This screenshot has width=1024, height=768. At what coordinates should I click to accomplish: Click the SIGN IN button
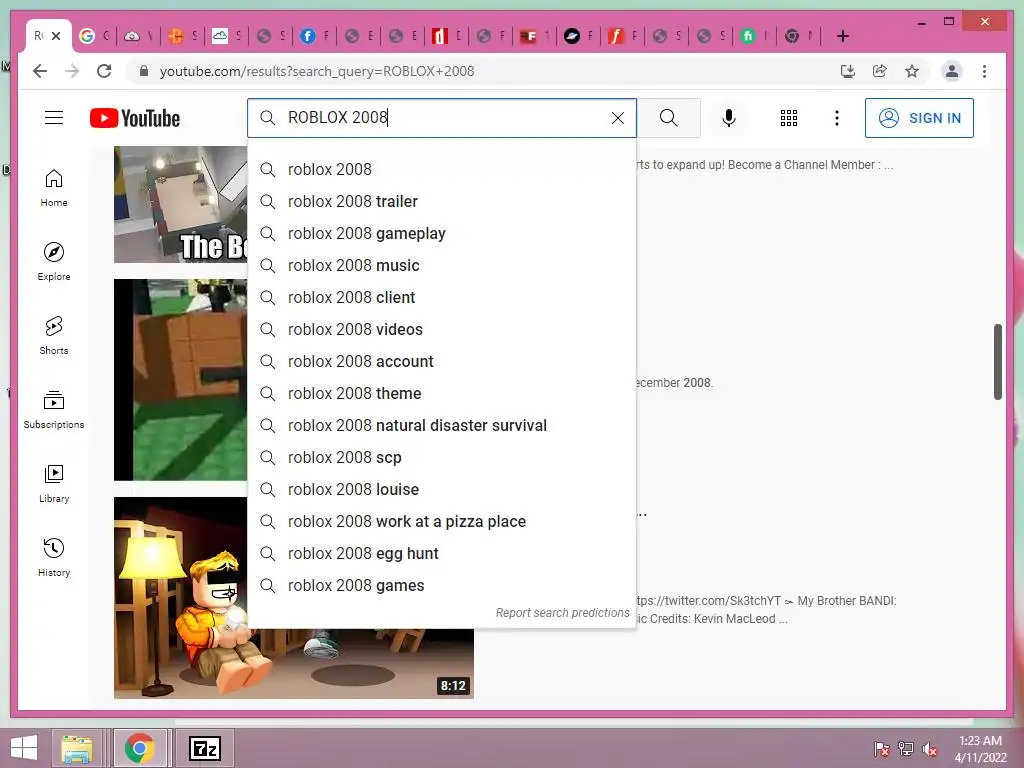919,118
